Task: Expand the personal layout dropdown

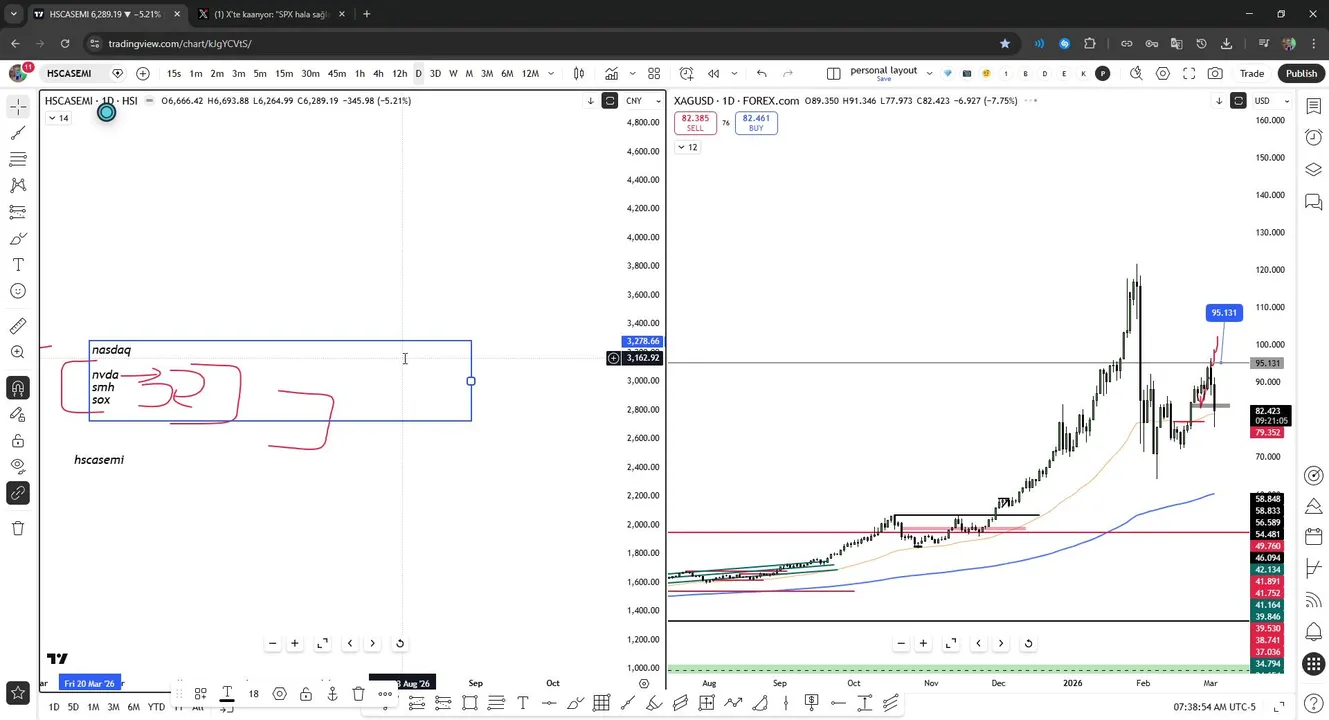Action: coord(929,73)
